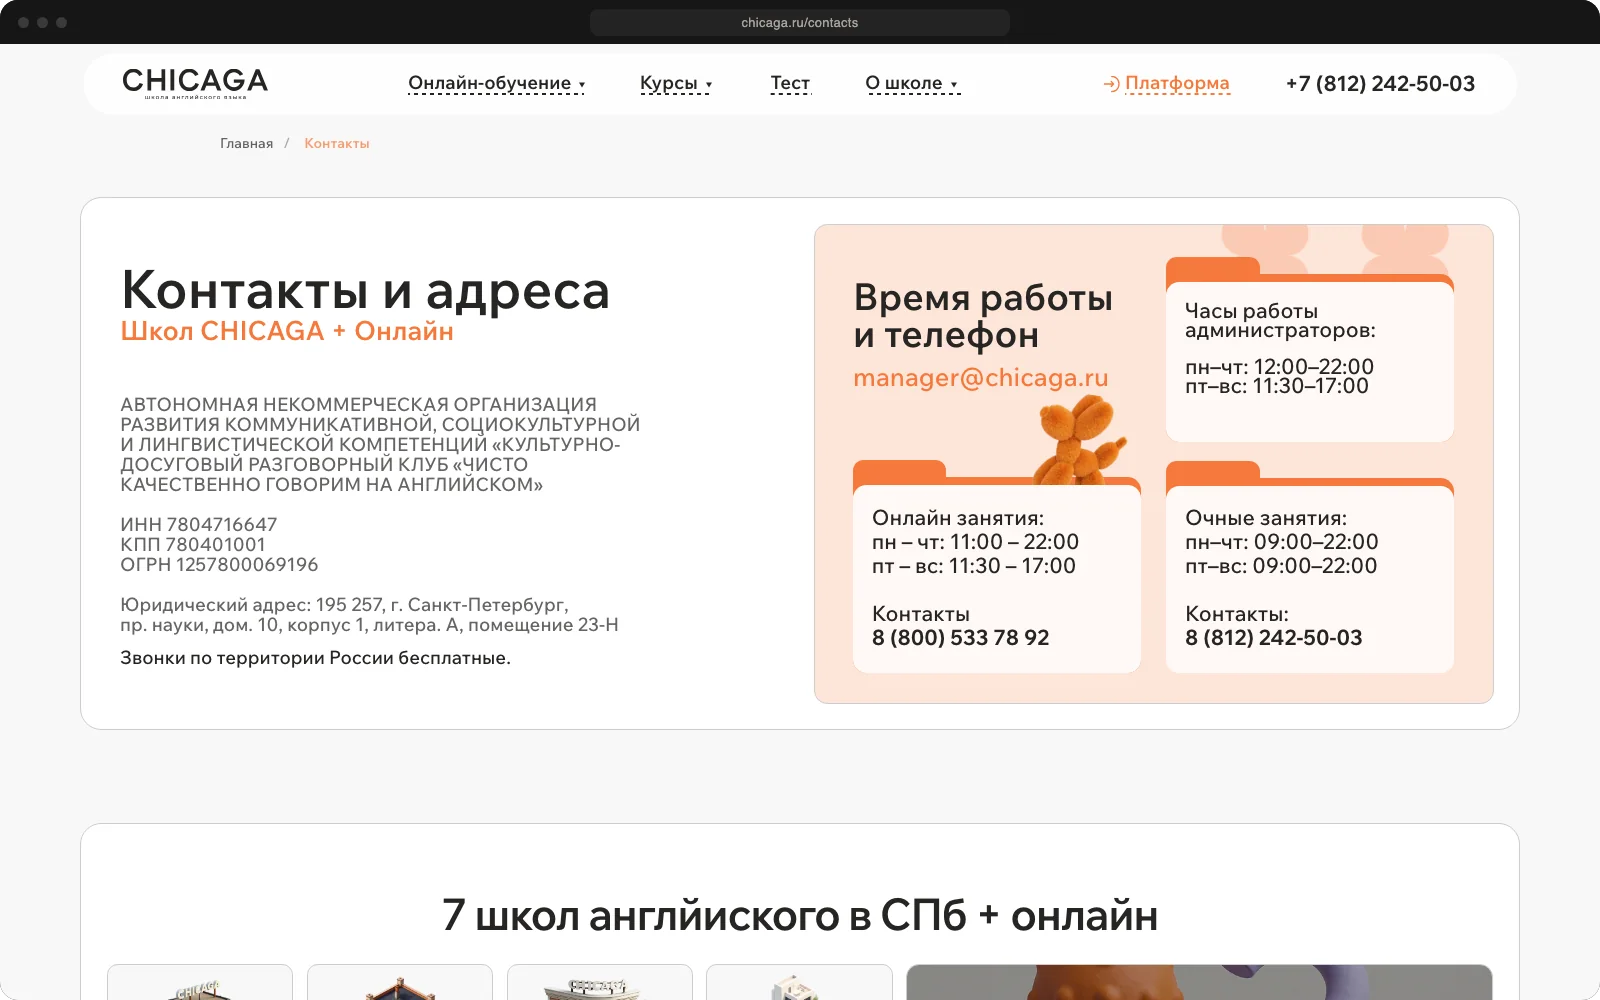Go to Главная in the breadcrumbs

tap(246, 144)
